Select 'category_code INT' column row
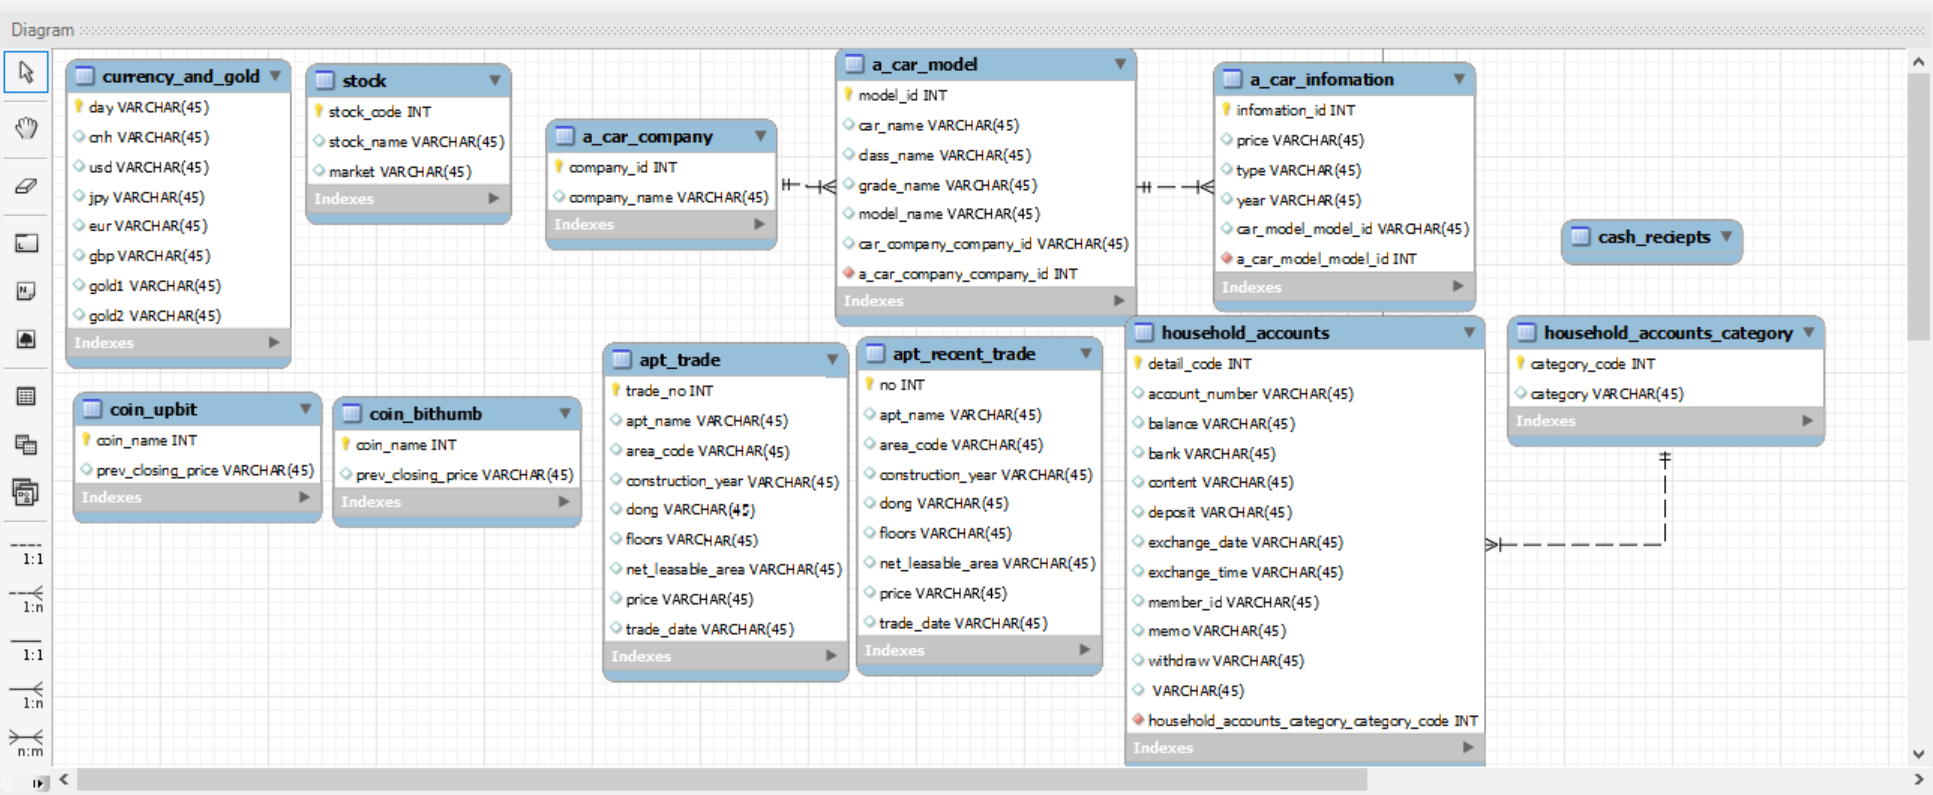The height and width of the screenshot is (795, 1933). [x=1665, y=364]
